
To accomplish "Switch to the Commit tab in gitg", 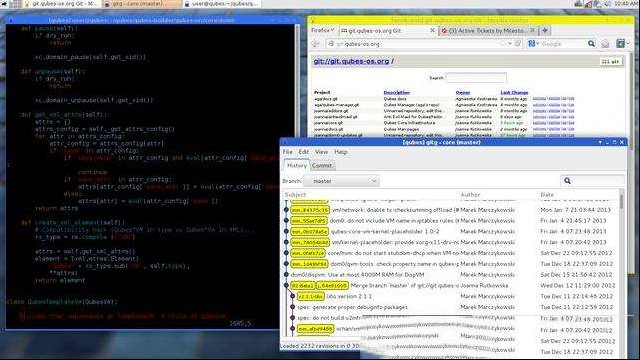I will point(322,165).
